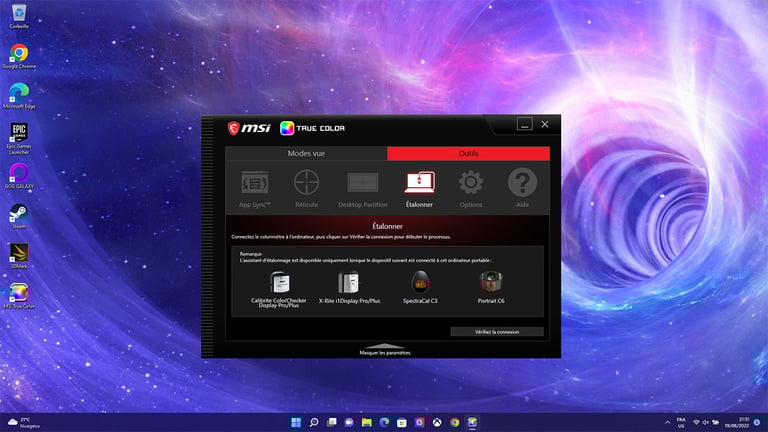
Task: Open File Explorer from taskbar
Action: (367, 422)
